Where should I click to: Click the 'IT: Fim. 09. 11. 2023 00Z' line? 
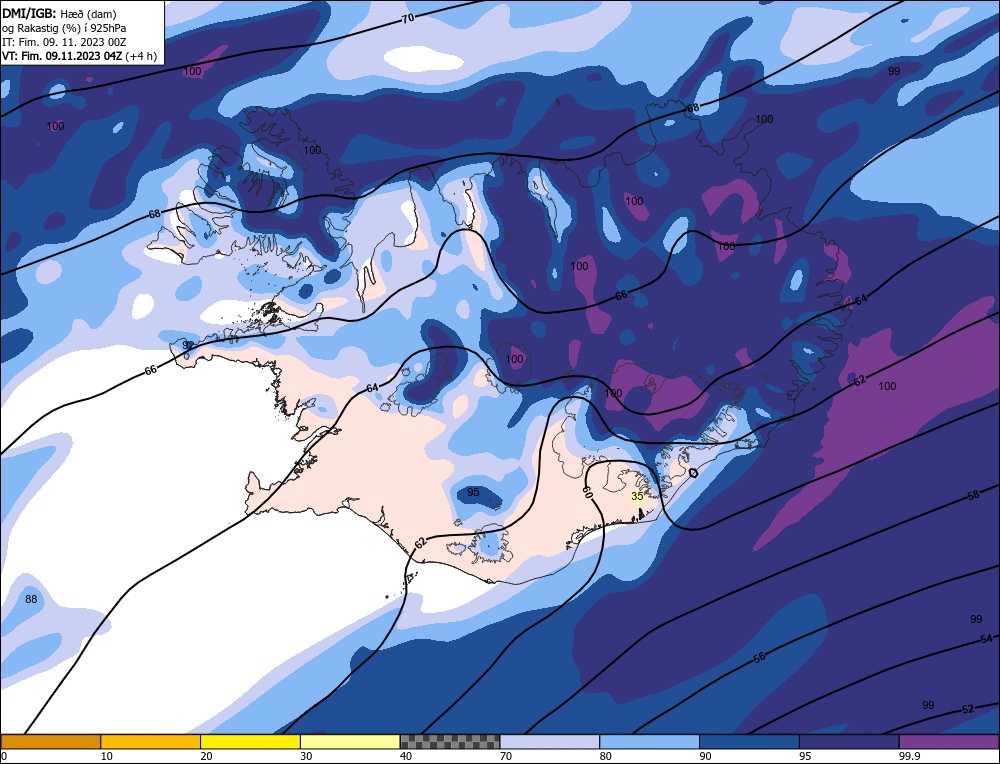pyautogui.click(x=64, y=41)
